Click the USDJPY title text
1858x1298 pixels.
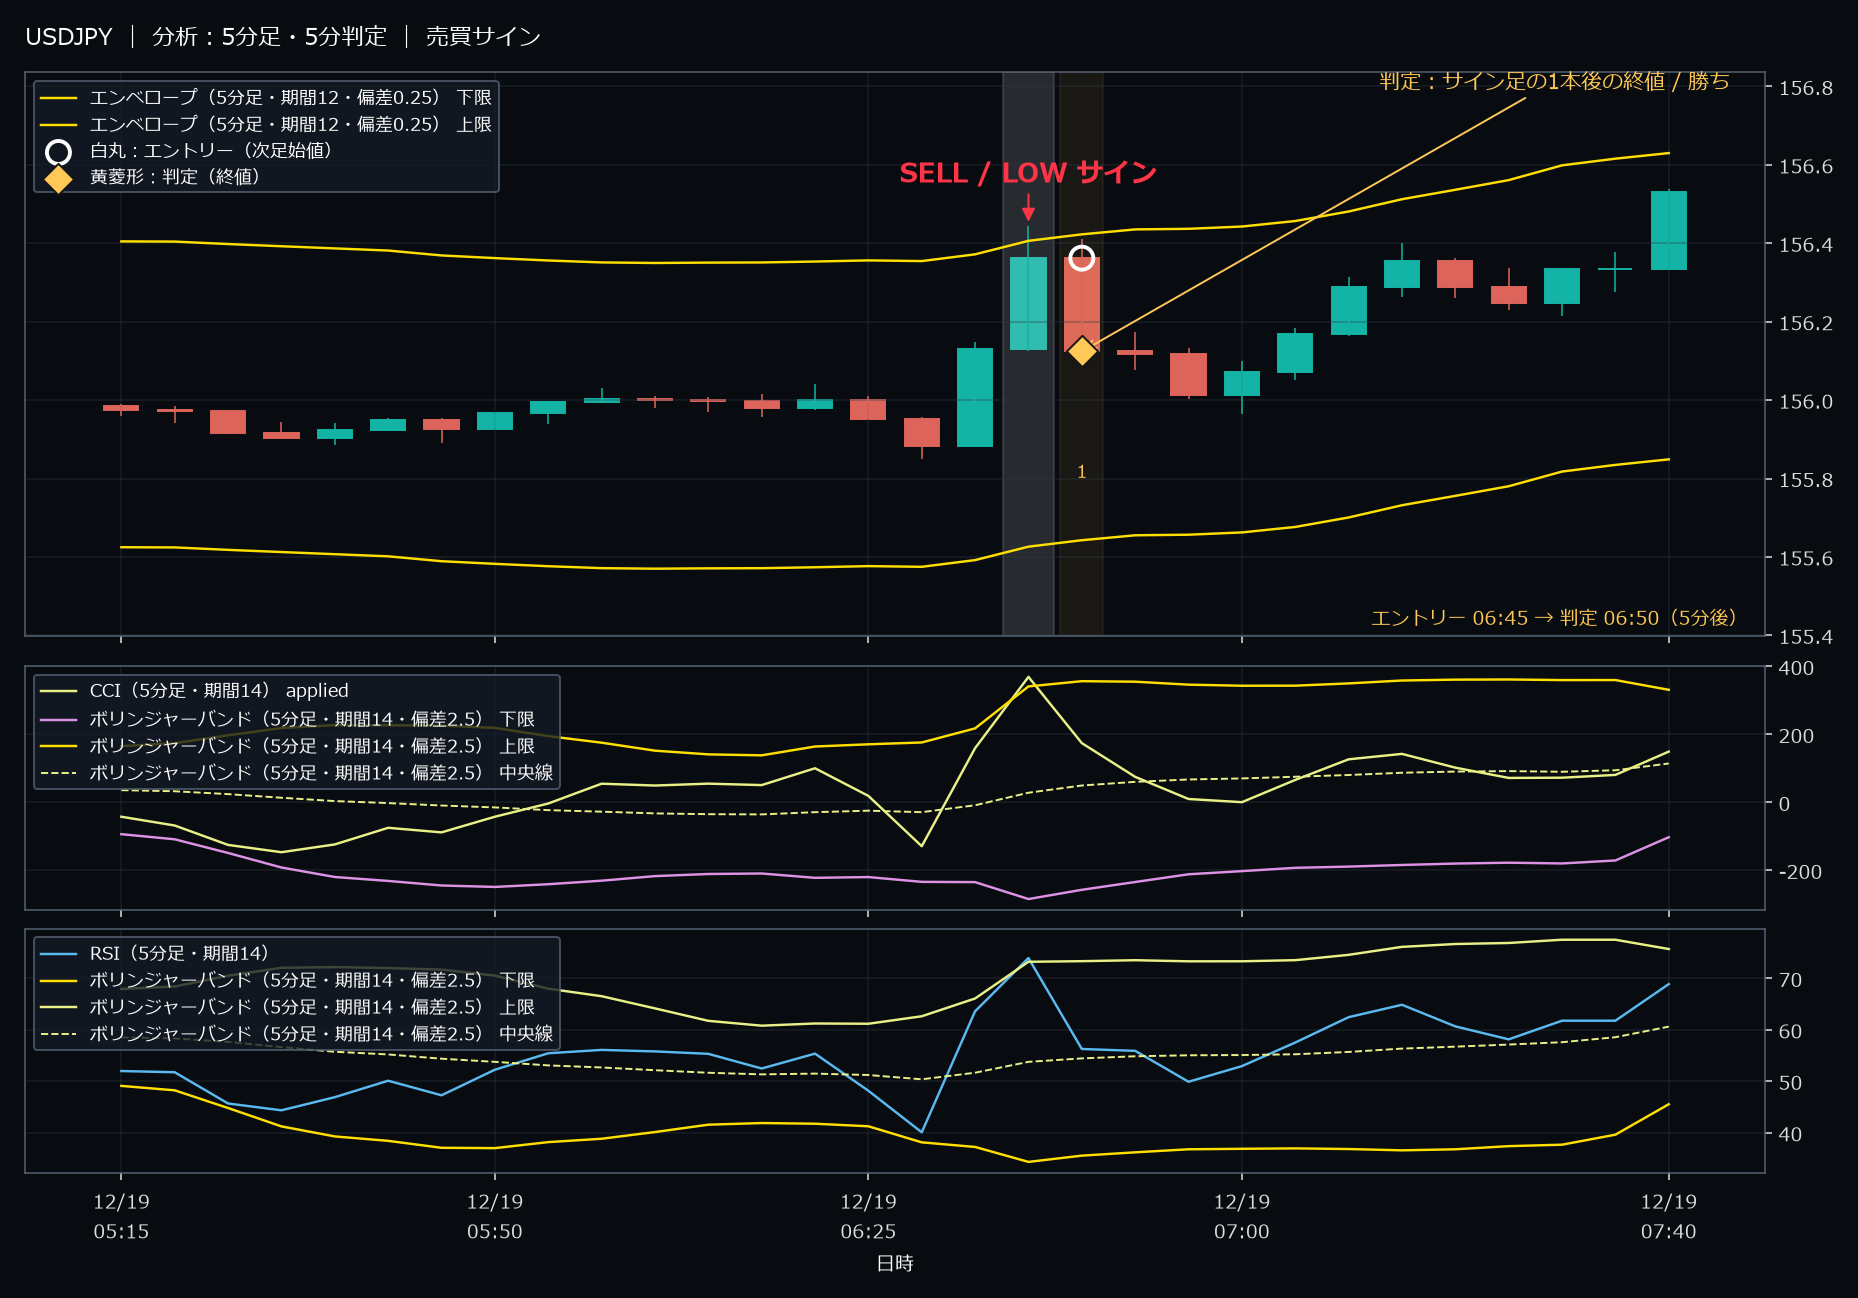69,37
